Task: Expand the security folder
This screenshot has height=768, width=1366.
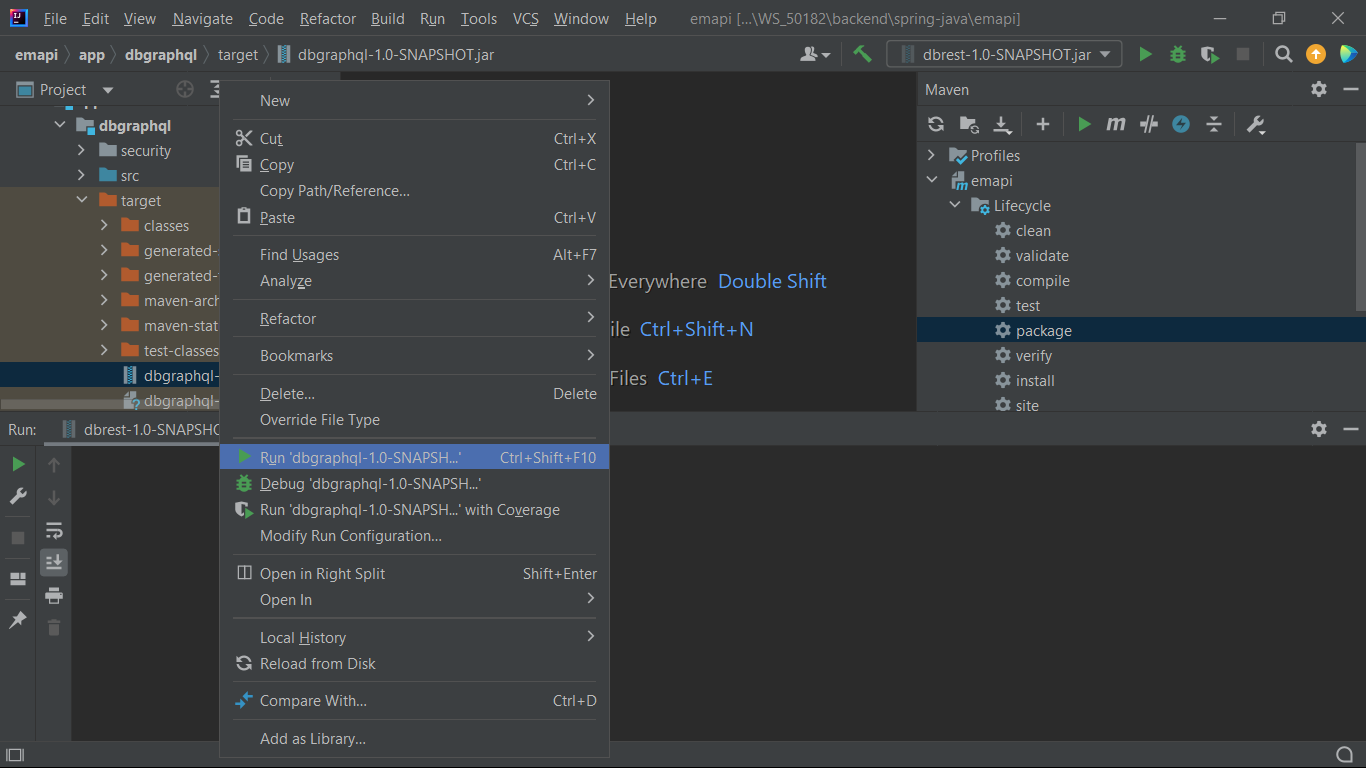Action: click(82, 151)
